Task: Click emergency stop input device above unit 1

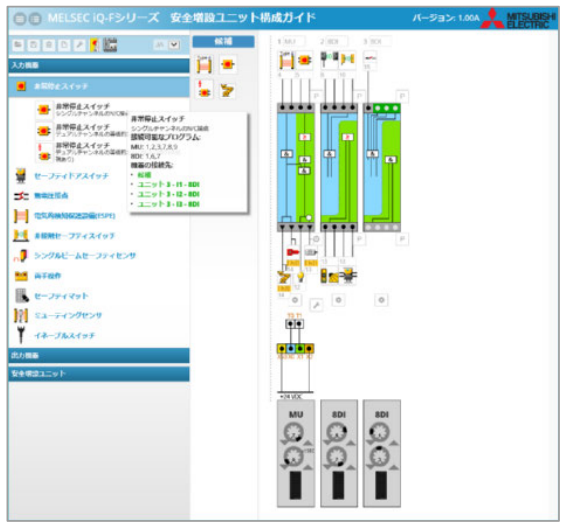Action: pyautogui.click(x=304, y=60)
